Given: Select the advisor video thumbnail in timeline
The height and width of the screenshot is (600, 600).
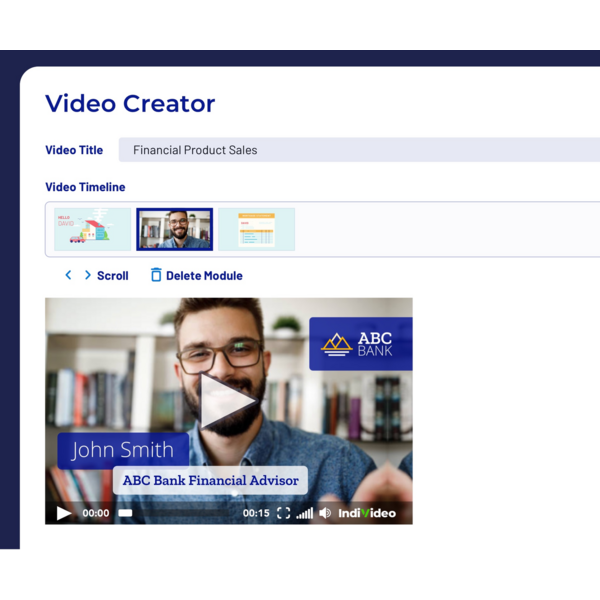Looking at the screenshot, I should (174, 229).
